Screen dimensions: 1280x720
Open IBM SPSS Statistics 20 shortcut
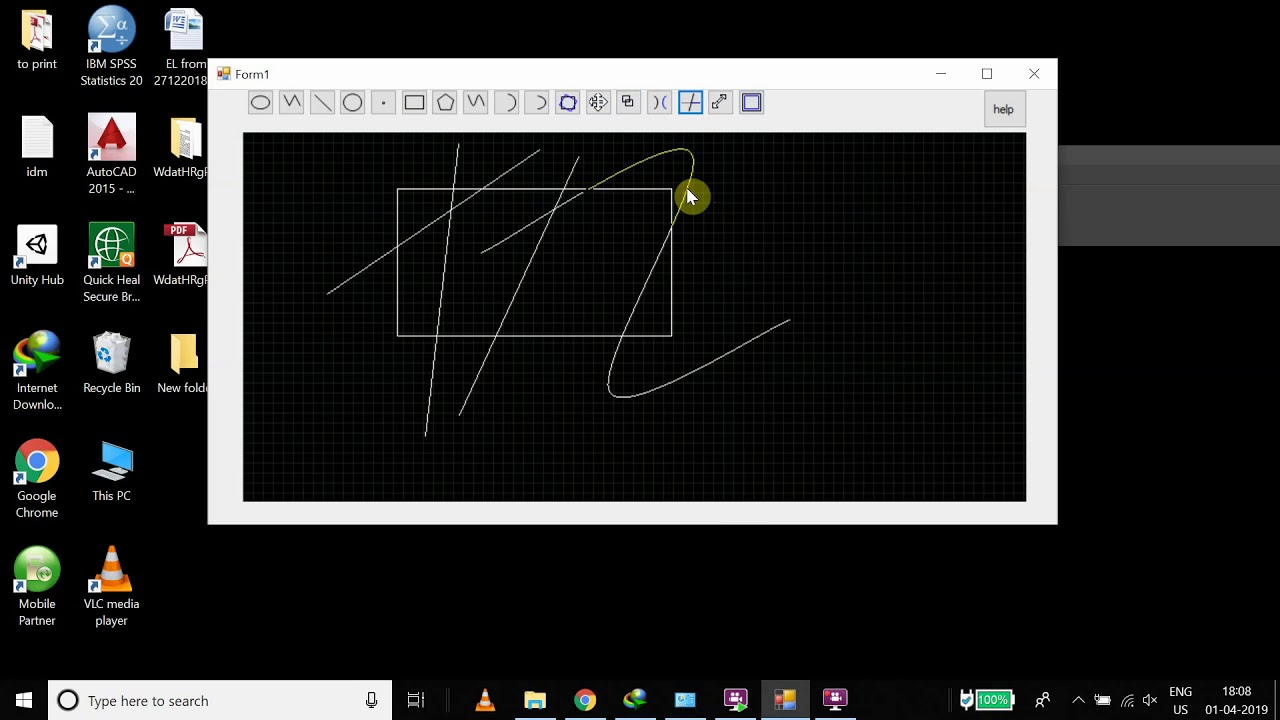pos(111,47)
